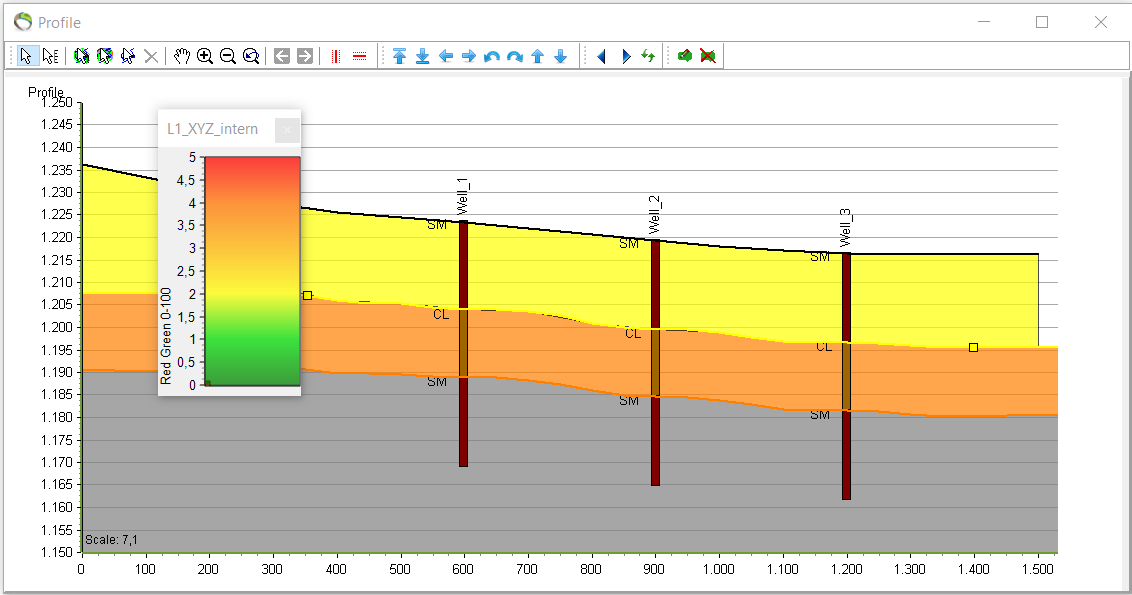
Task: Click the gray X delete icon
Action: click(x=151, y=56)
